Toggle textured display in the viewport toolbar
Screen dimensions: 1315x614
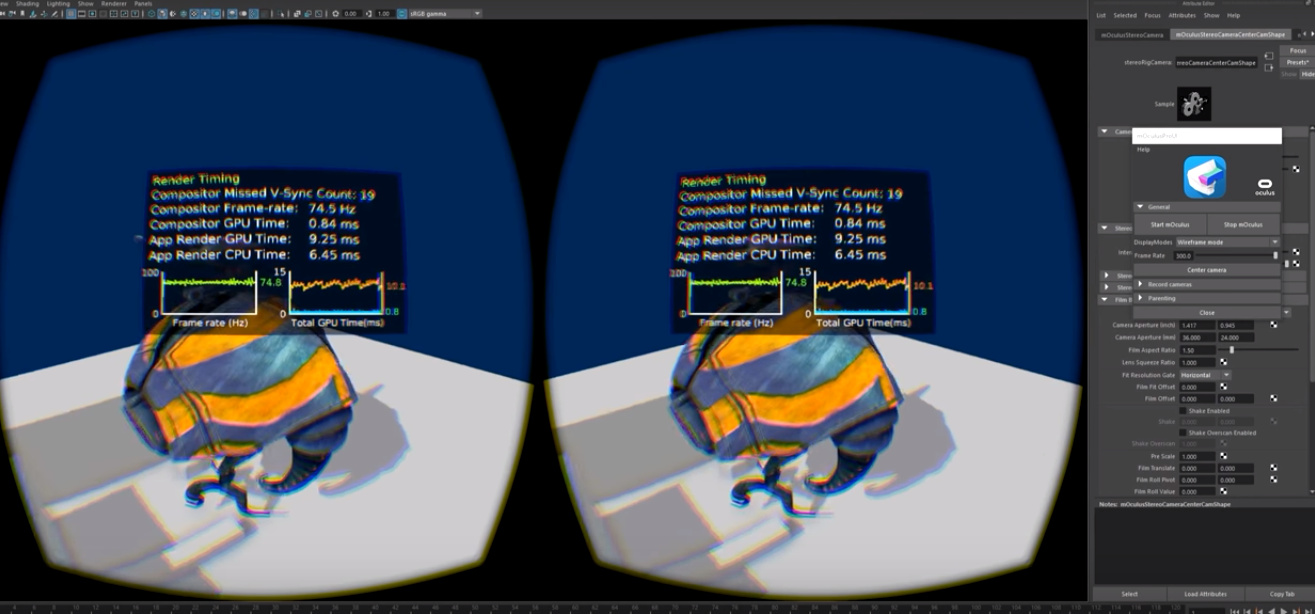click(x=194, y=14)
